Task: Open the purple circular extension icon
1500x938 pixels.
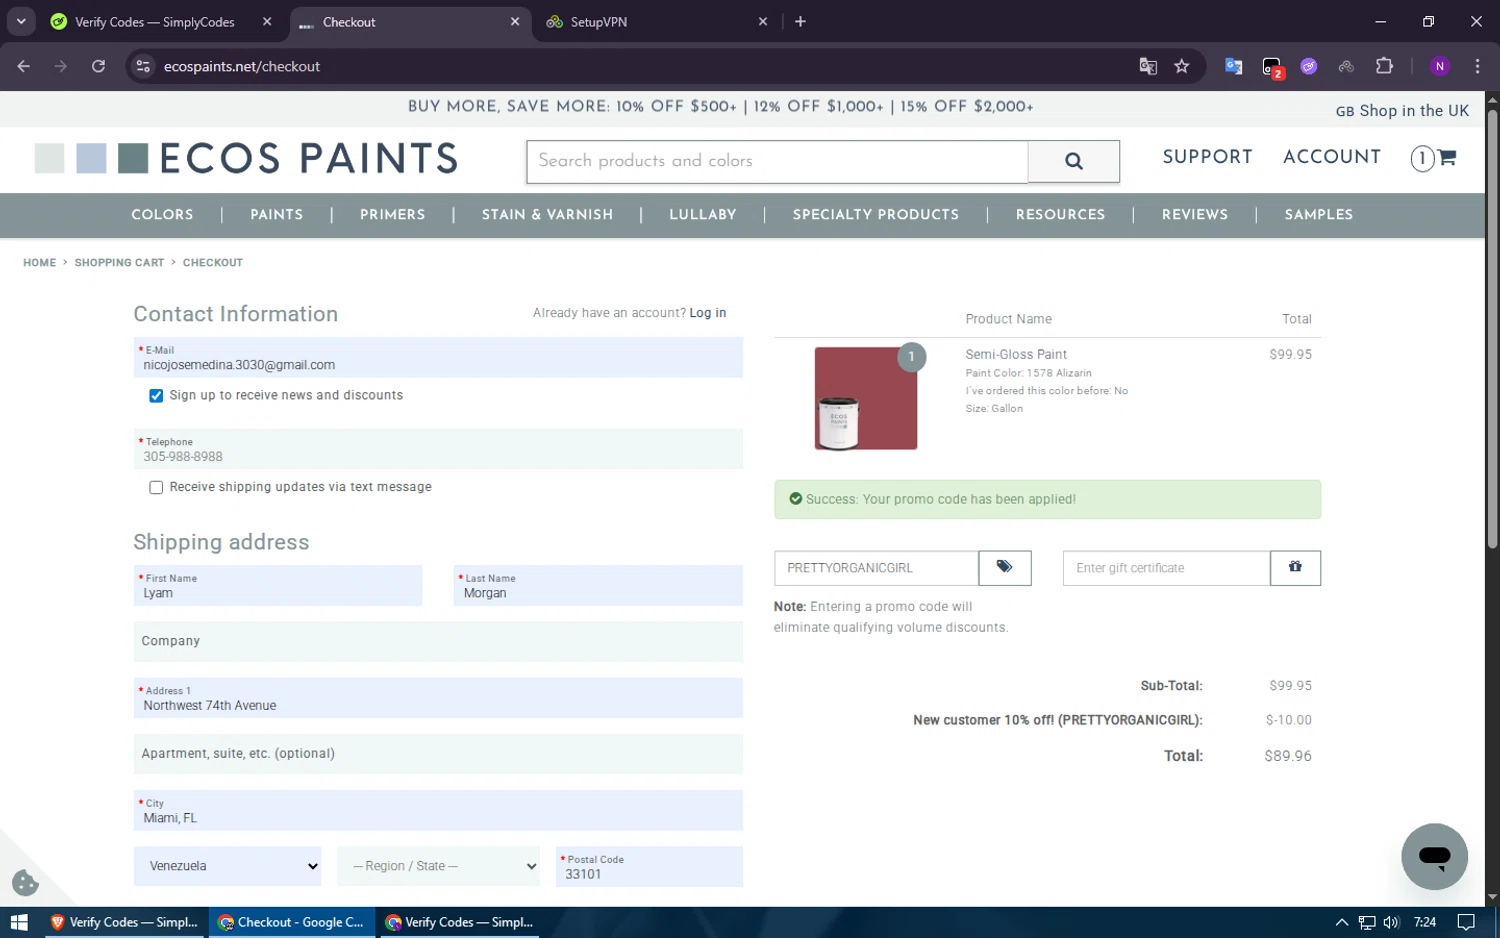Action: pyautogui.click(x=1309, y=66)
